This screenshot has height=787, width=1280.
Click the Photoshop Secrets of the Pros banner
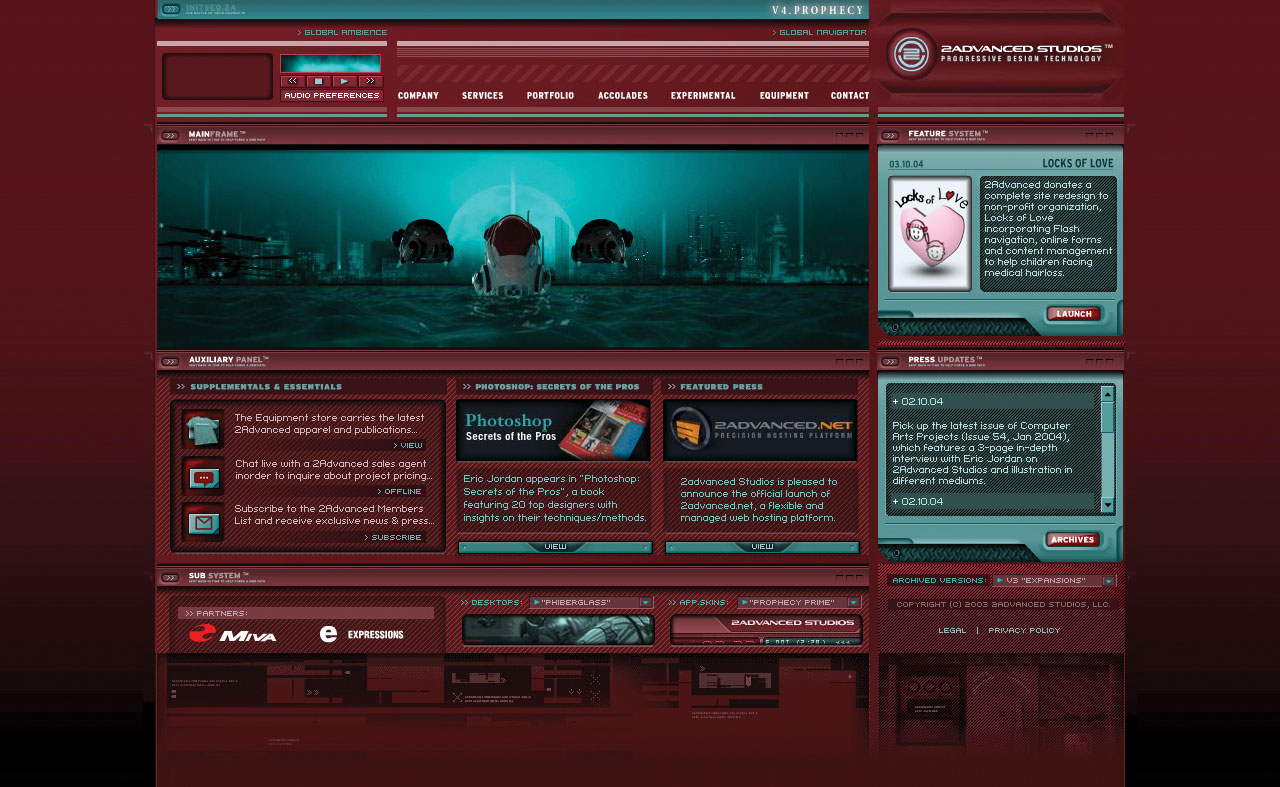(553, 430)
